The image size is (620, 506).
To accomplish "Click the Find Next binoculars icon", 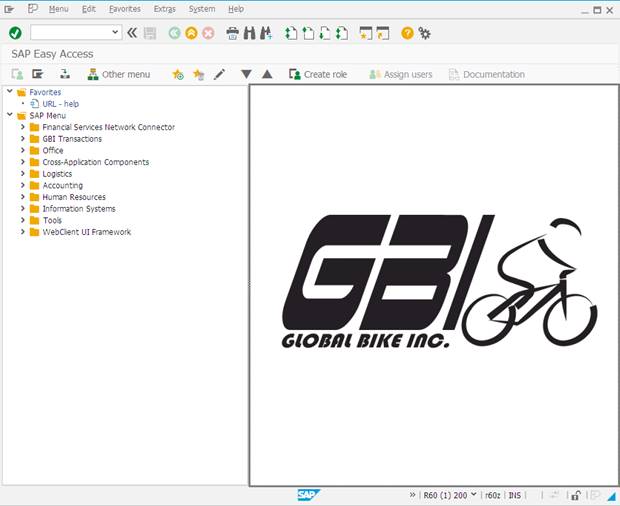I will (x=266, y=33).
